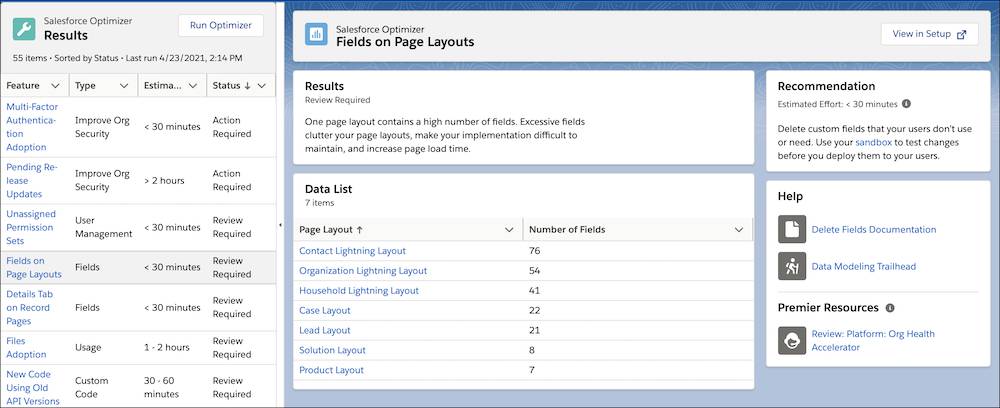
Task: Click the Org Health Accelerator avatar icon
Action: [791, 340]
